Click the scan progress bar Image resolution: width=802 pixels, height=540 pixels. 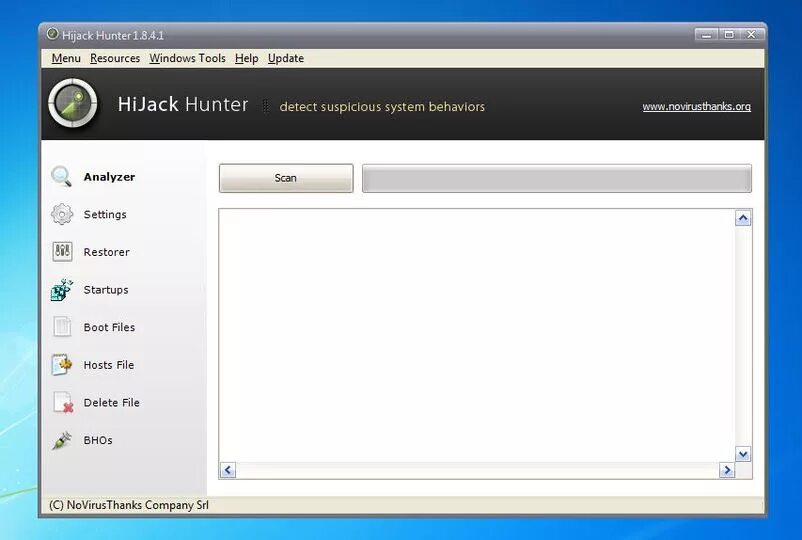(x=557, y=178)
